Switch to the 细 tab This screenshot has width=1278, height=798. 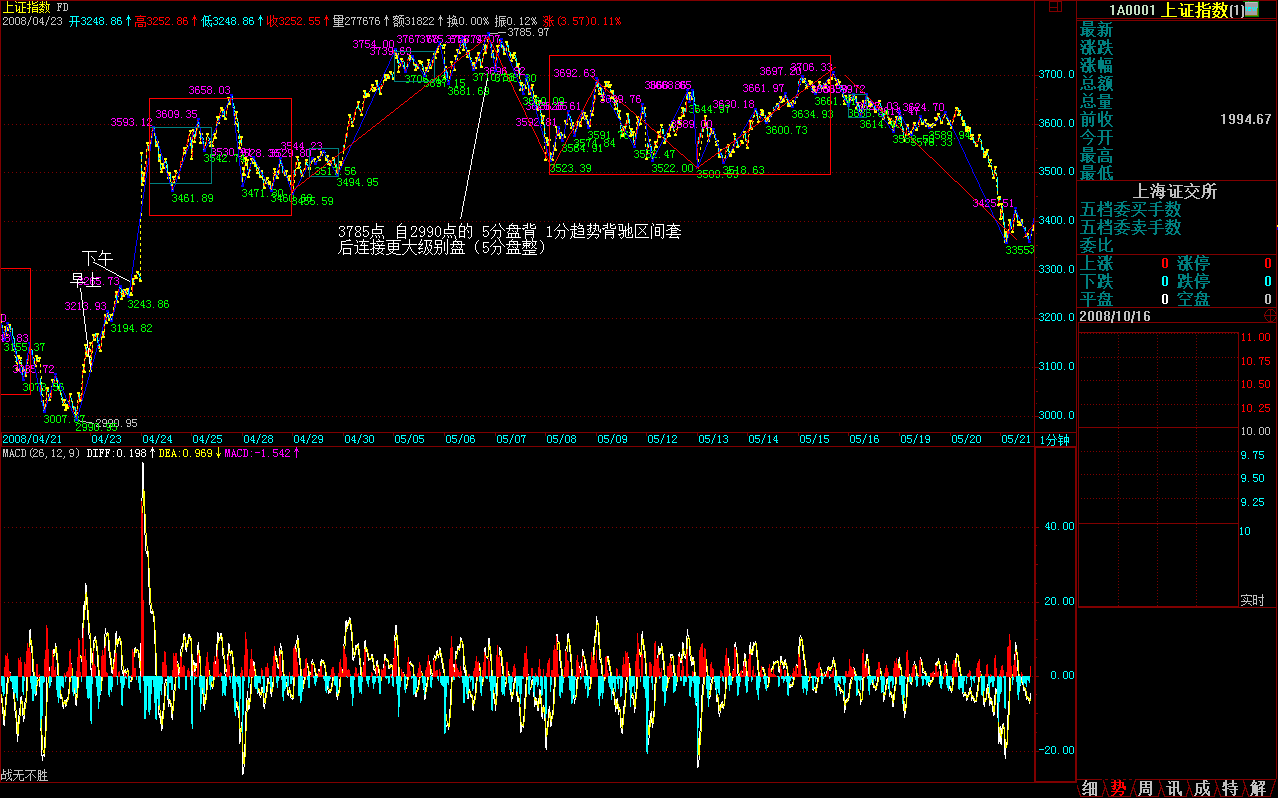coord(1090,788)
